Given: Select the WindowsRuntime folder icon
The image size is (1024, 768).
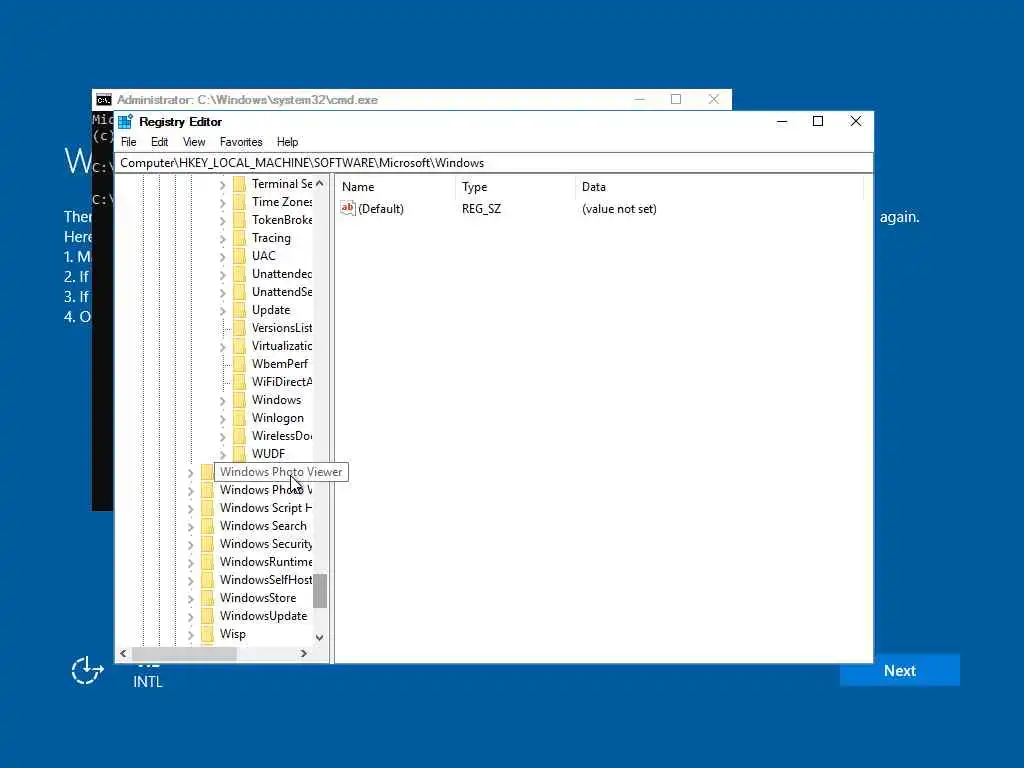Looking at the screenshot, I should tap(208, 562).
